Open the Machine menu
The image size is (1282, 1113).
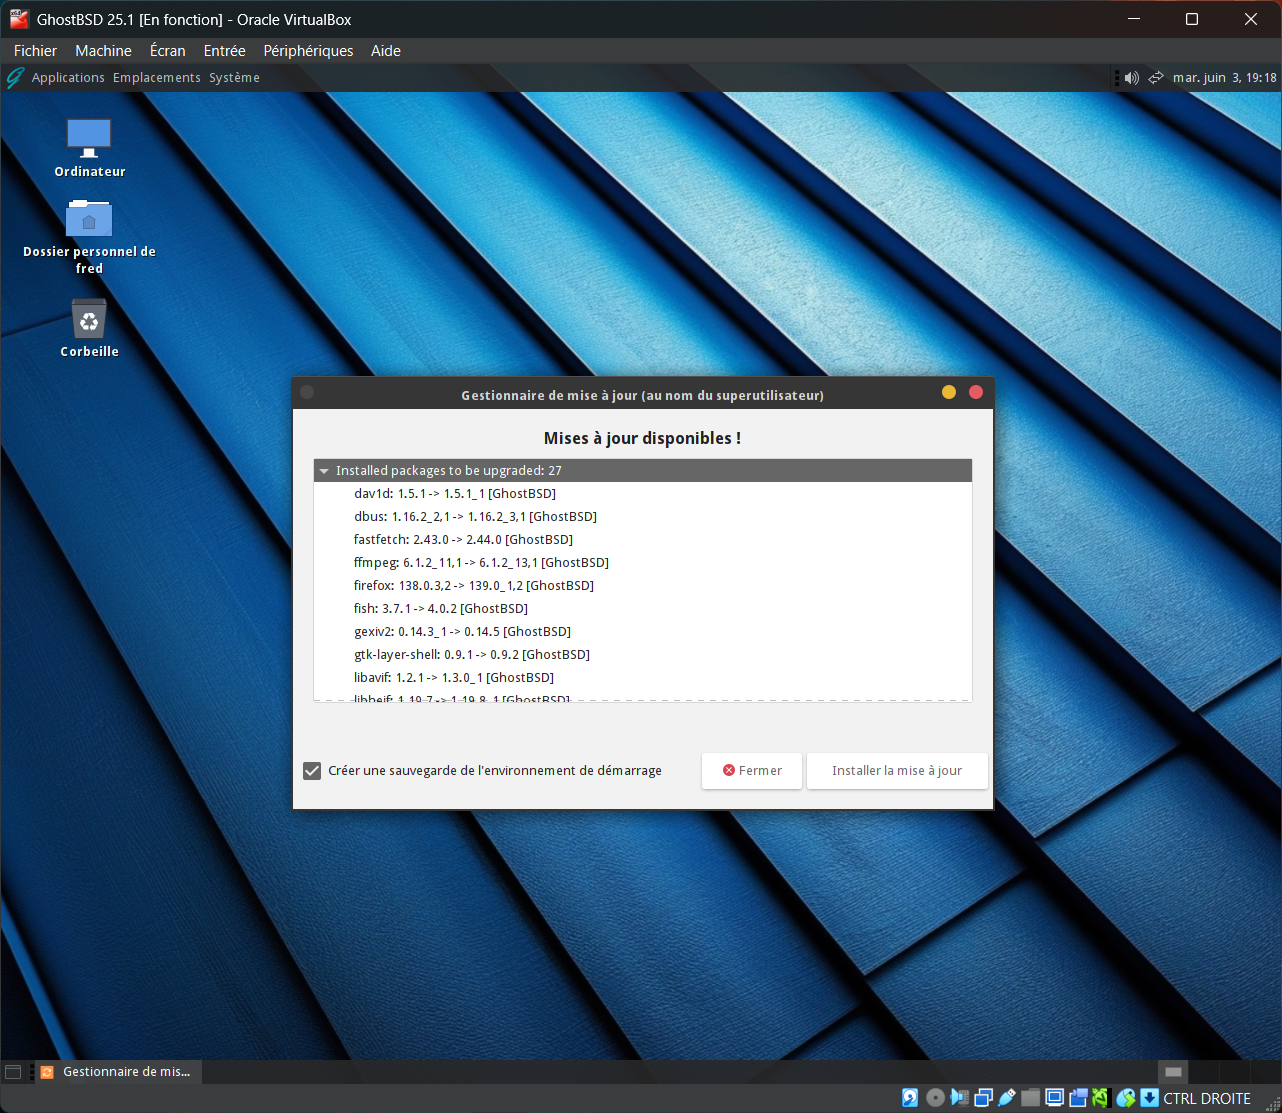click(x=103, y=51)
